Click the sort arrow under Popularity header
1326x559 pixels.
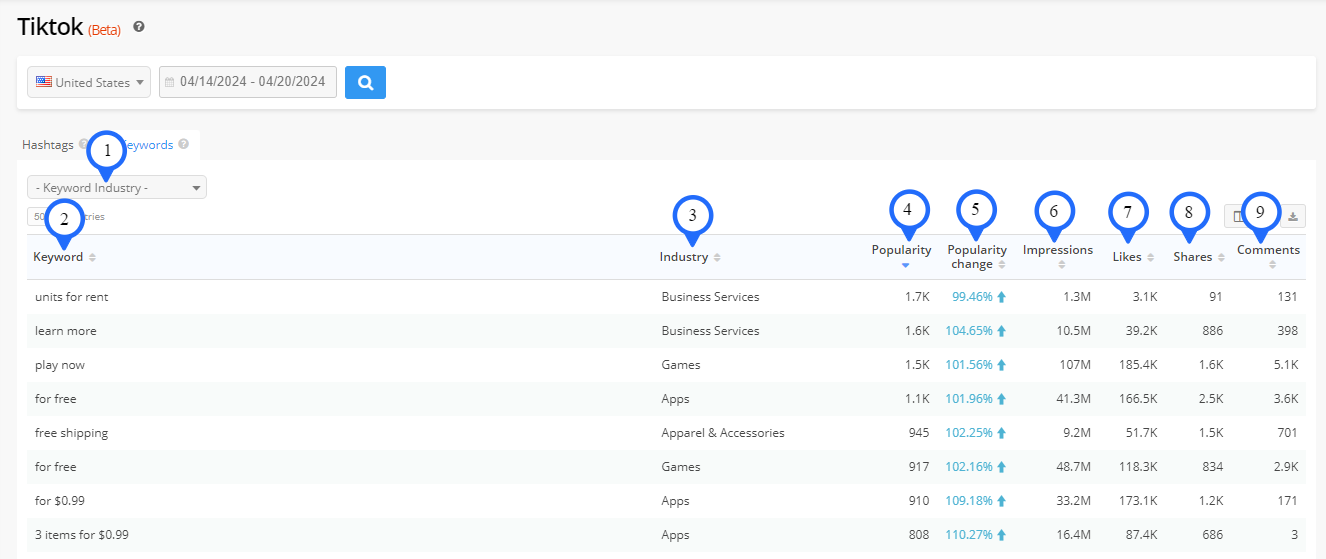905,265
